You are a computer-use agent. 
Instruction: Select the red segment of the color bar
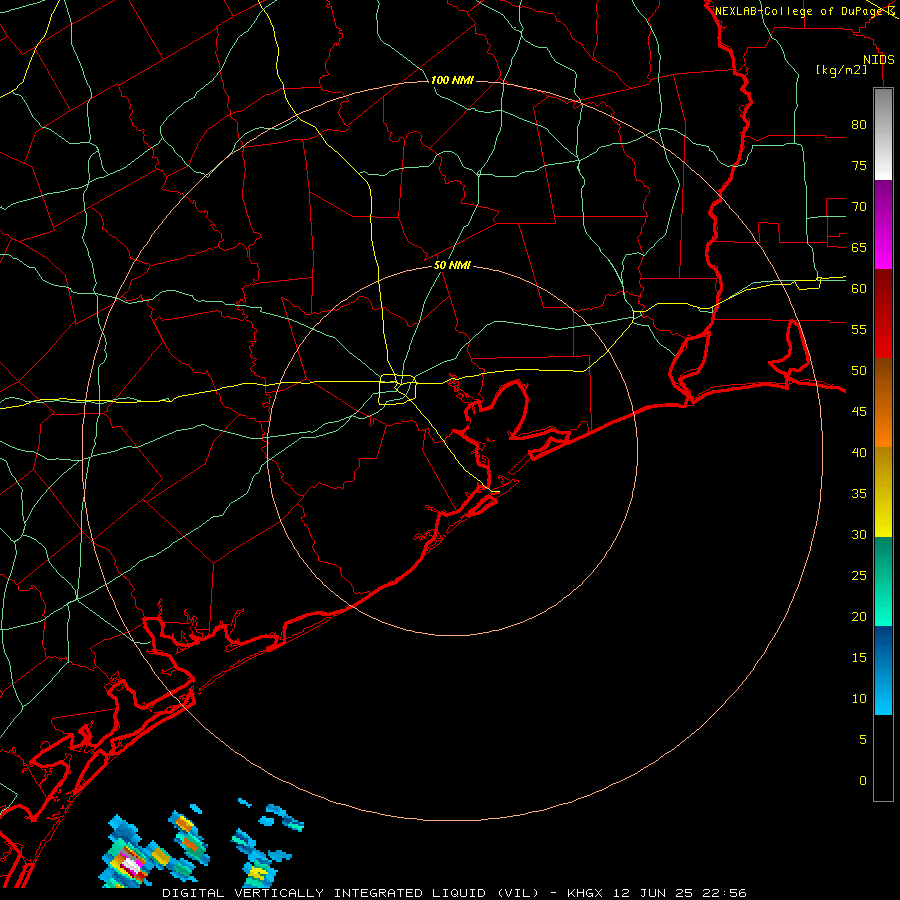coord(883,313)
